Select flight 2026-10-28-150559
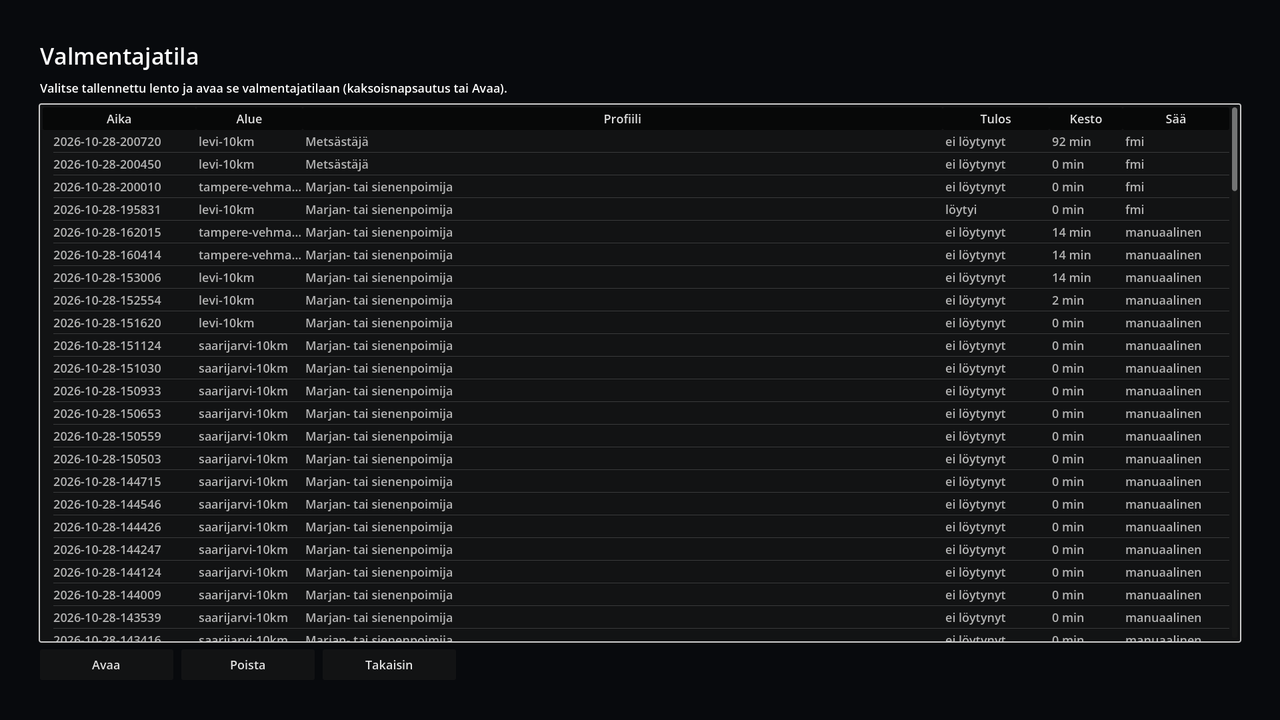This screenshot has width=1280, height=720. (x=641, y=436)
